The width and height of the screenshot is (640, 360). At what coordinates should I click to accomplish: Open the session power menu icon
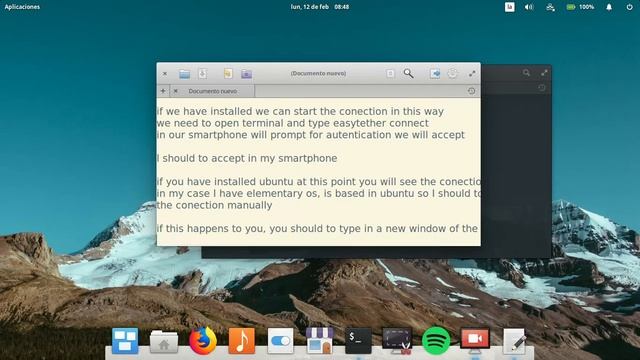tap(629, 7)
